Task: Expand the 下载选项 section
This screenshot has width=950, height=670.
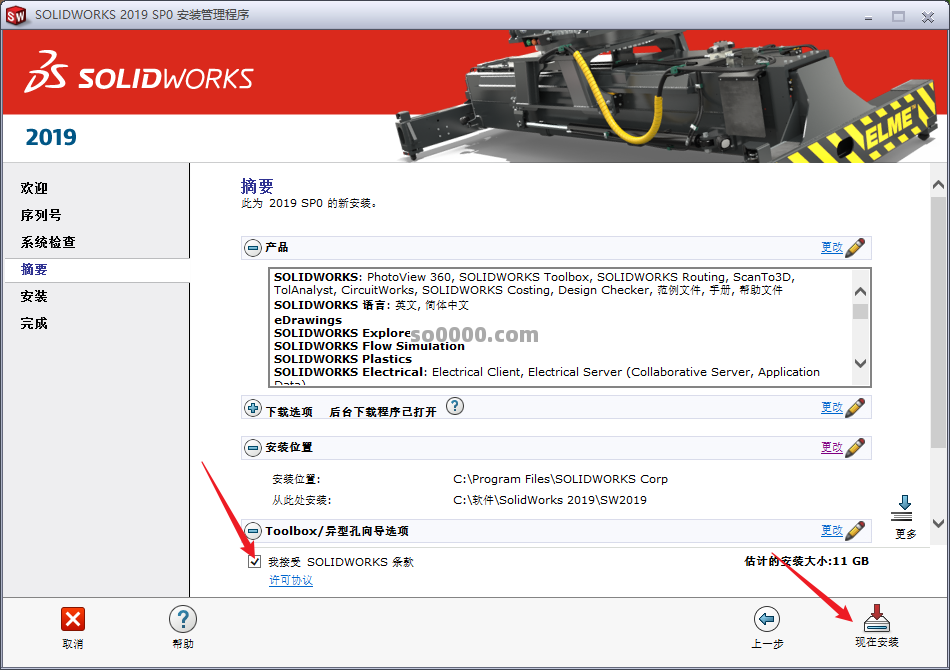Action: tap(253, 408)
